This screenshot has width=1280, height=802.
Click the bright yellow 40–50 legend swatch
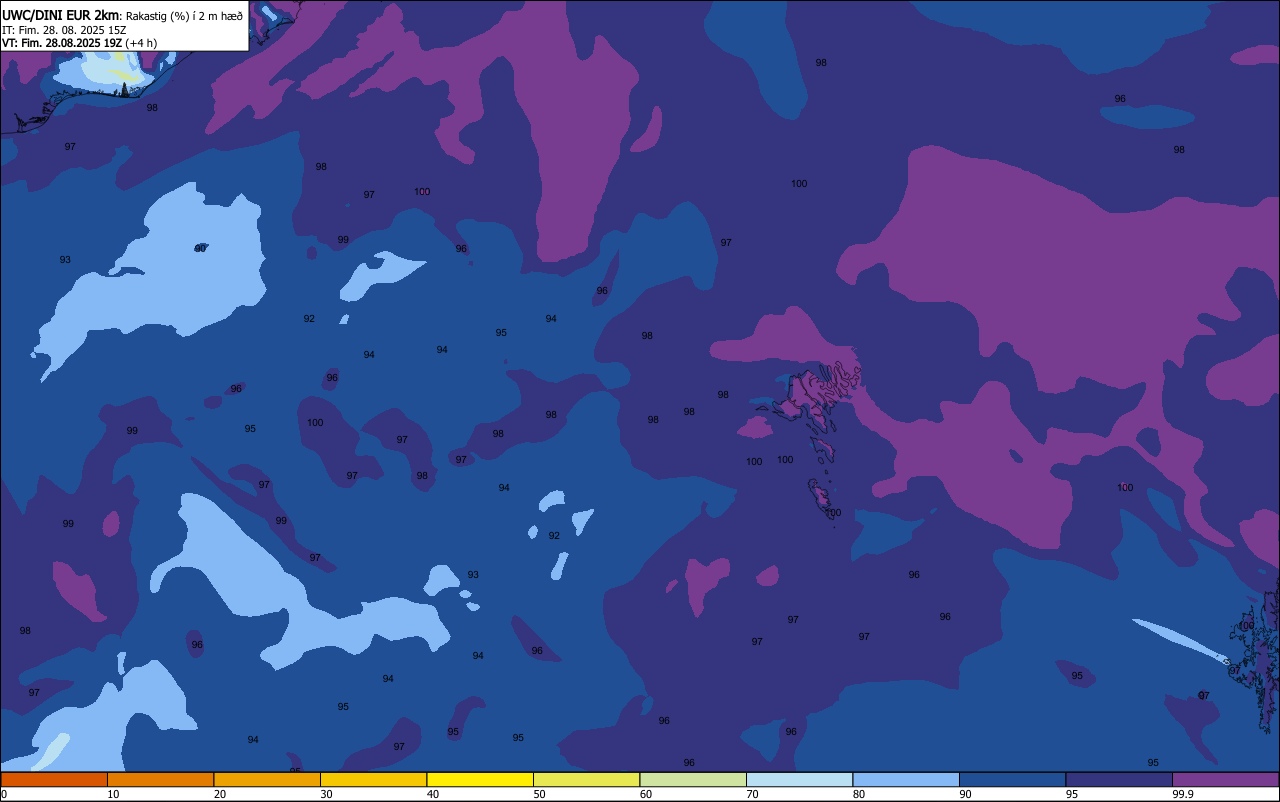[x=480, y=779]
